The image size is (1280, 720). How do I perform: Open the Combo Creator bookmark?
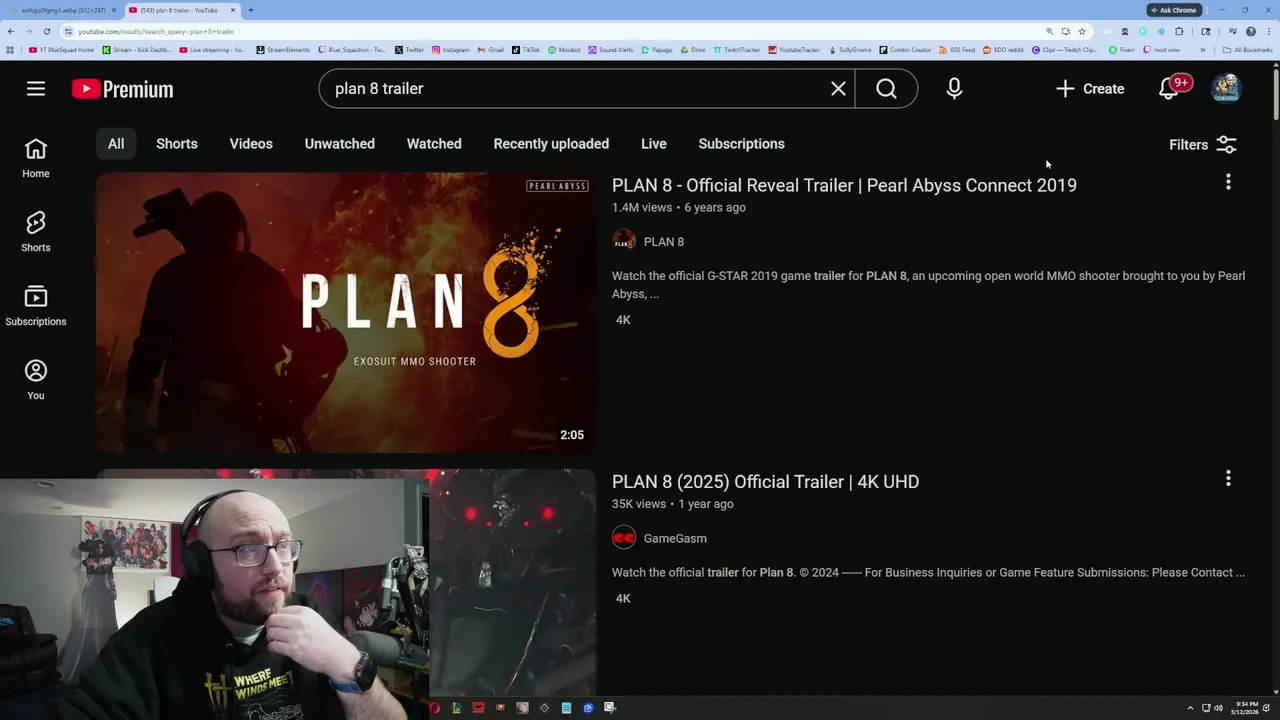click(905, 49)
